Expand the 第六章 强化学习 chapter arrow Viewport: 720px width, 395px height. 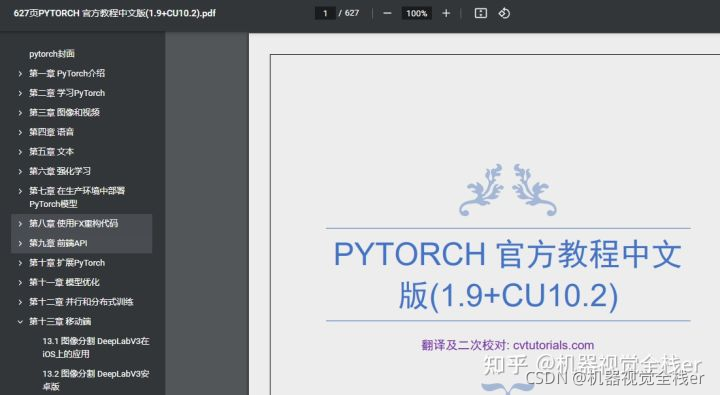tap(20, 171)
